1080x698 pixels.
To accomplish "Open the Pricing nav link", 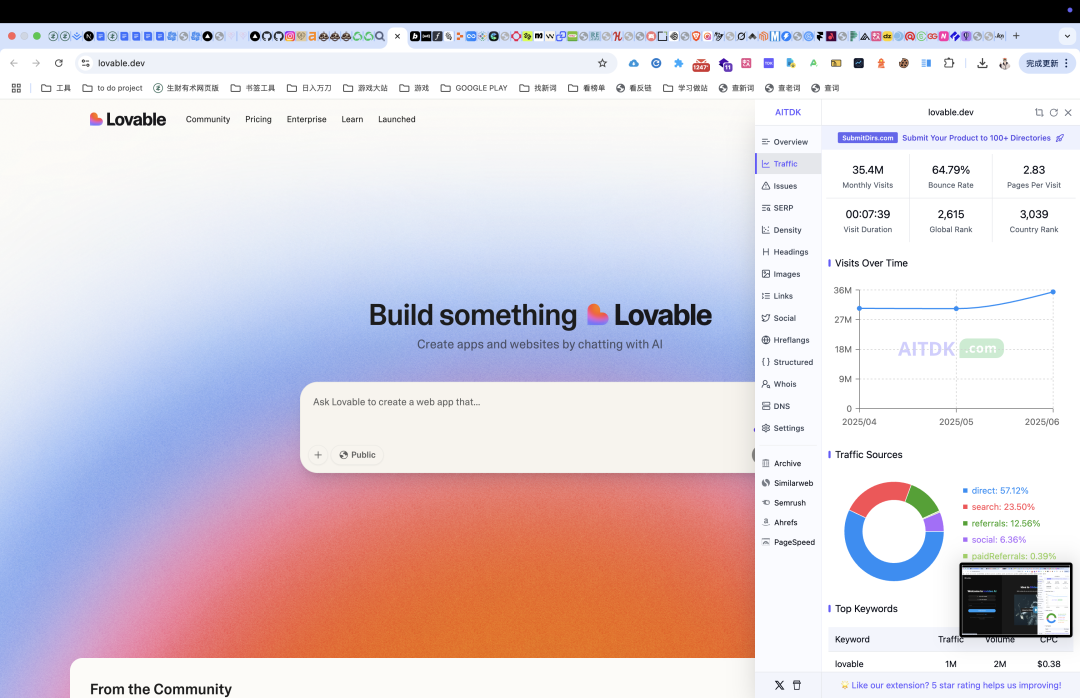I will [258, 119].
